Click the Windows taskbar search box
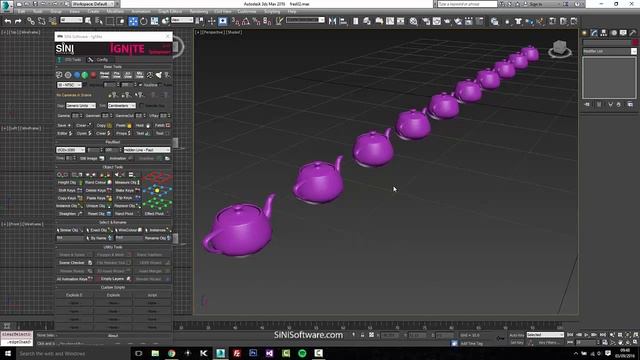 (x=73, y=353)
